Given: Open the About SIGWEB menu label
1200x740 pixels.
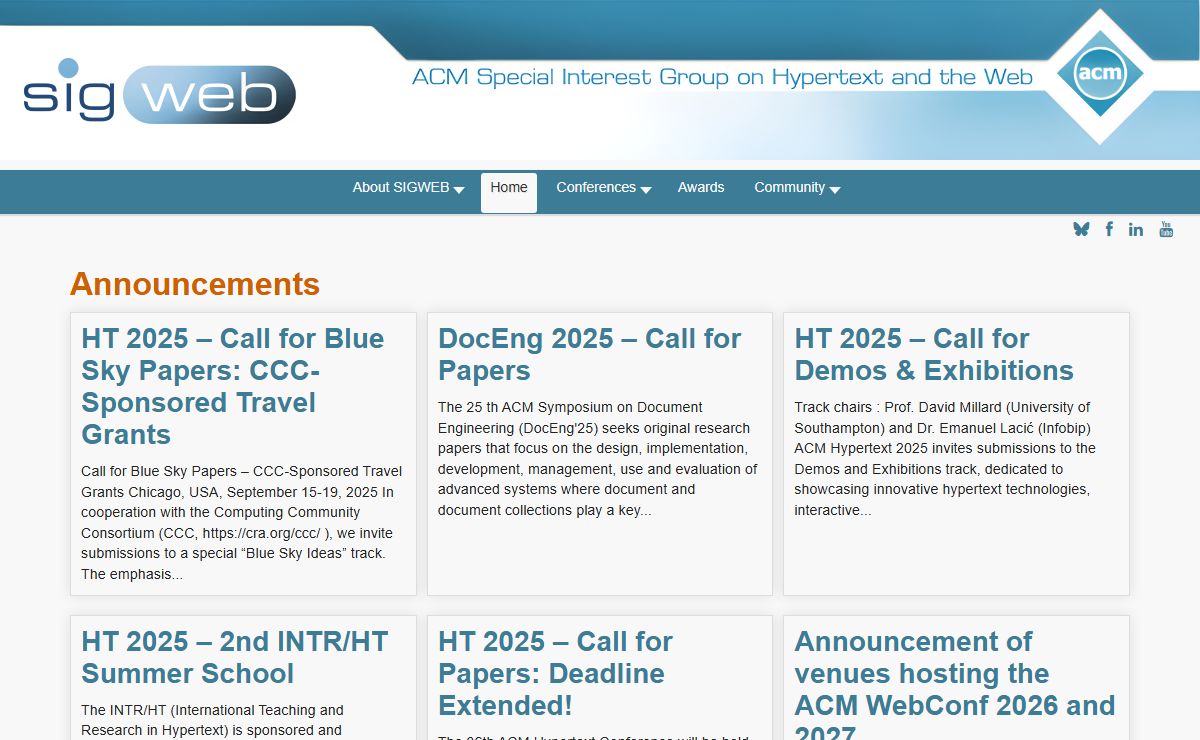Looking at the screenshot, I should [401, 187].
